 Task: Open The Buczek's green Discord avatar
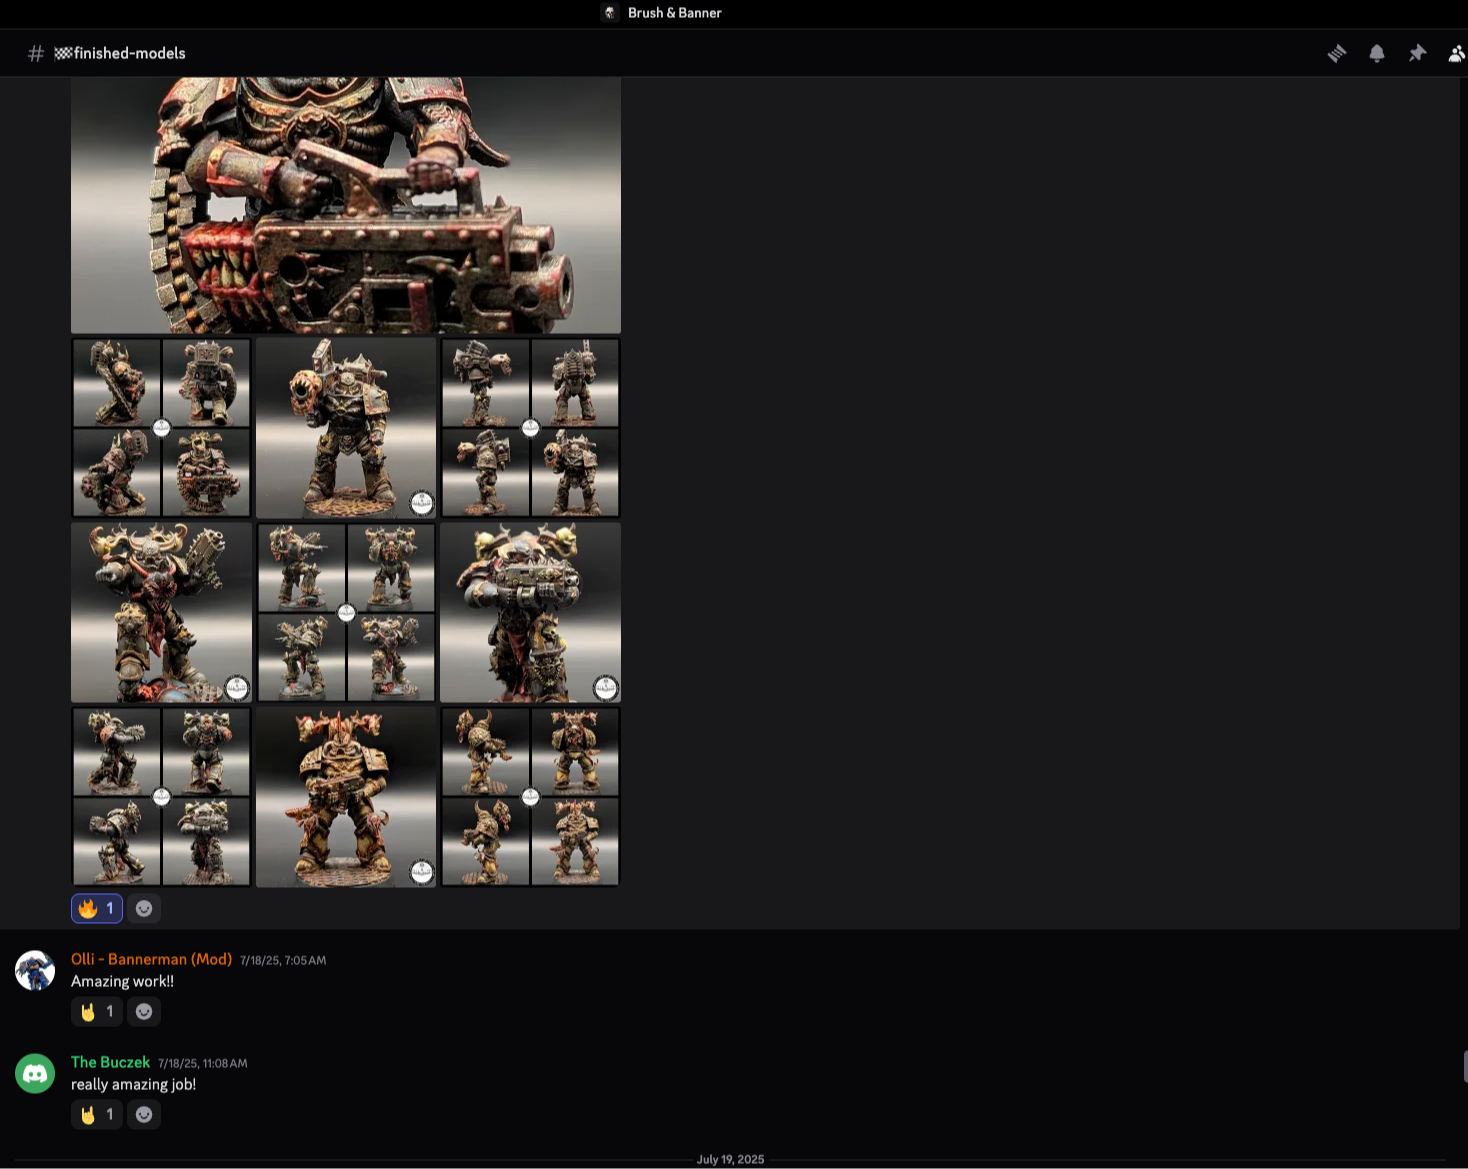(35, 1074)
